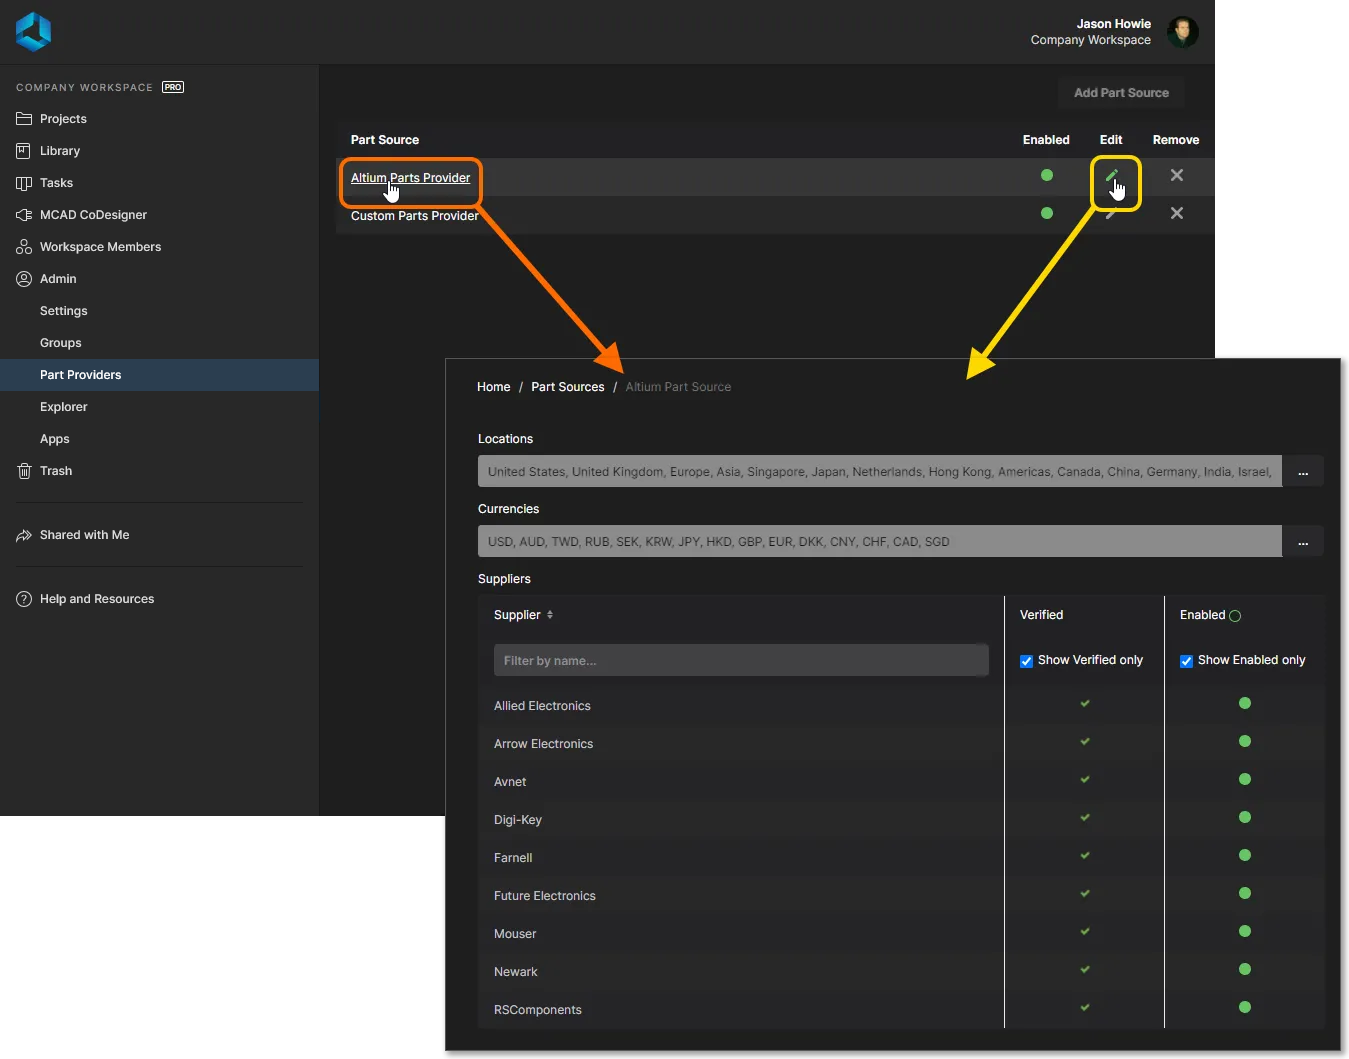Sort suppliers using Supplier column arrow

[550, 615]
